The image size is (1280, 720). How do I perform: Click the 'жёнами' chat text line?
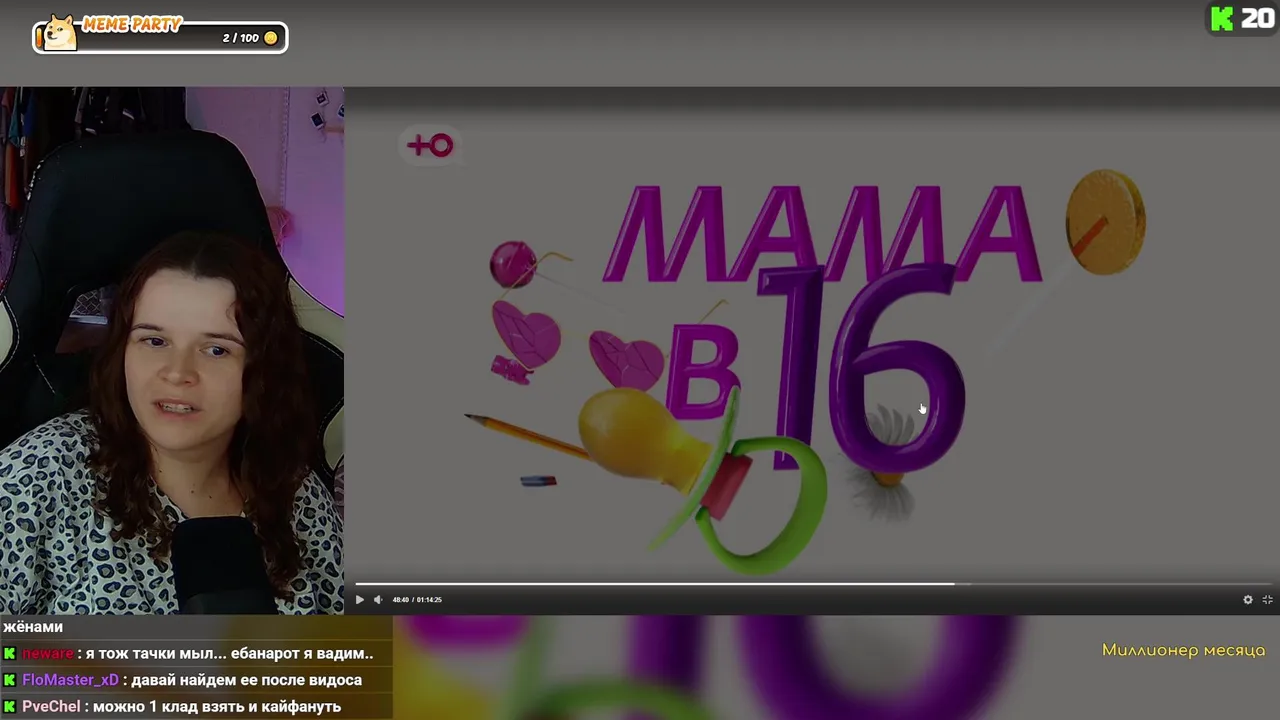[x=33, y=627]
